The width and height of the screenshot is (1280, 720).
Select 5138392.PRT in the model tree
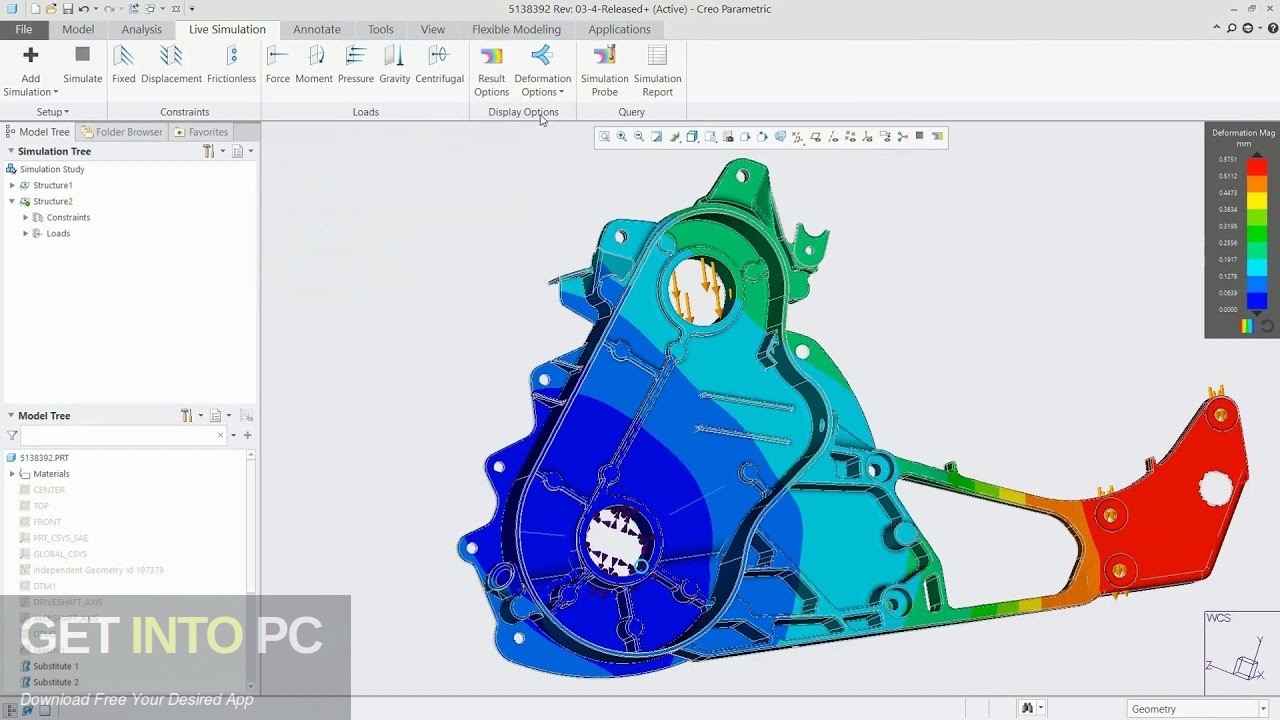[x=44, y=458]
